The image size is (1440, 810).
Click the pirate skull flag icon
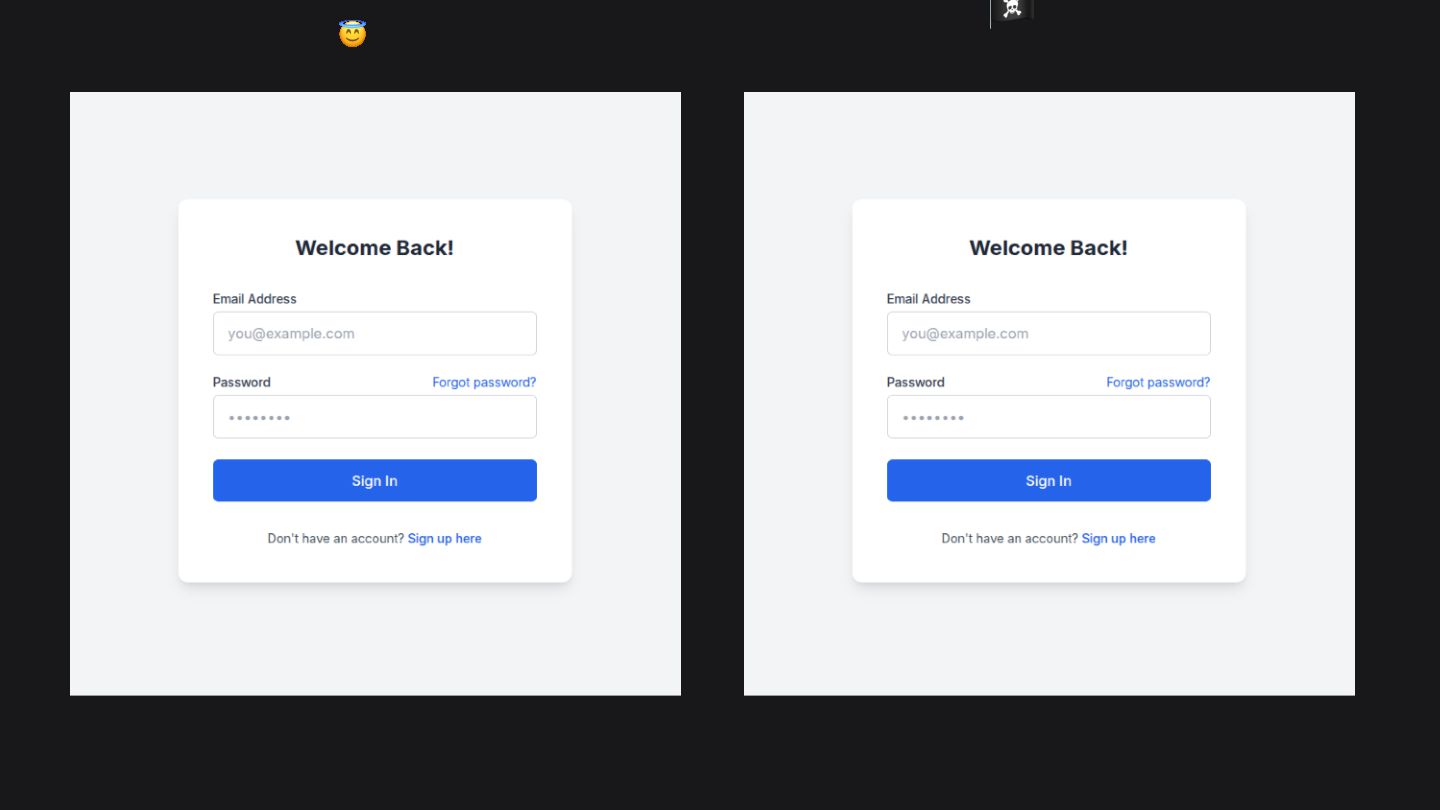[x=1012, y=10]
